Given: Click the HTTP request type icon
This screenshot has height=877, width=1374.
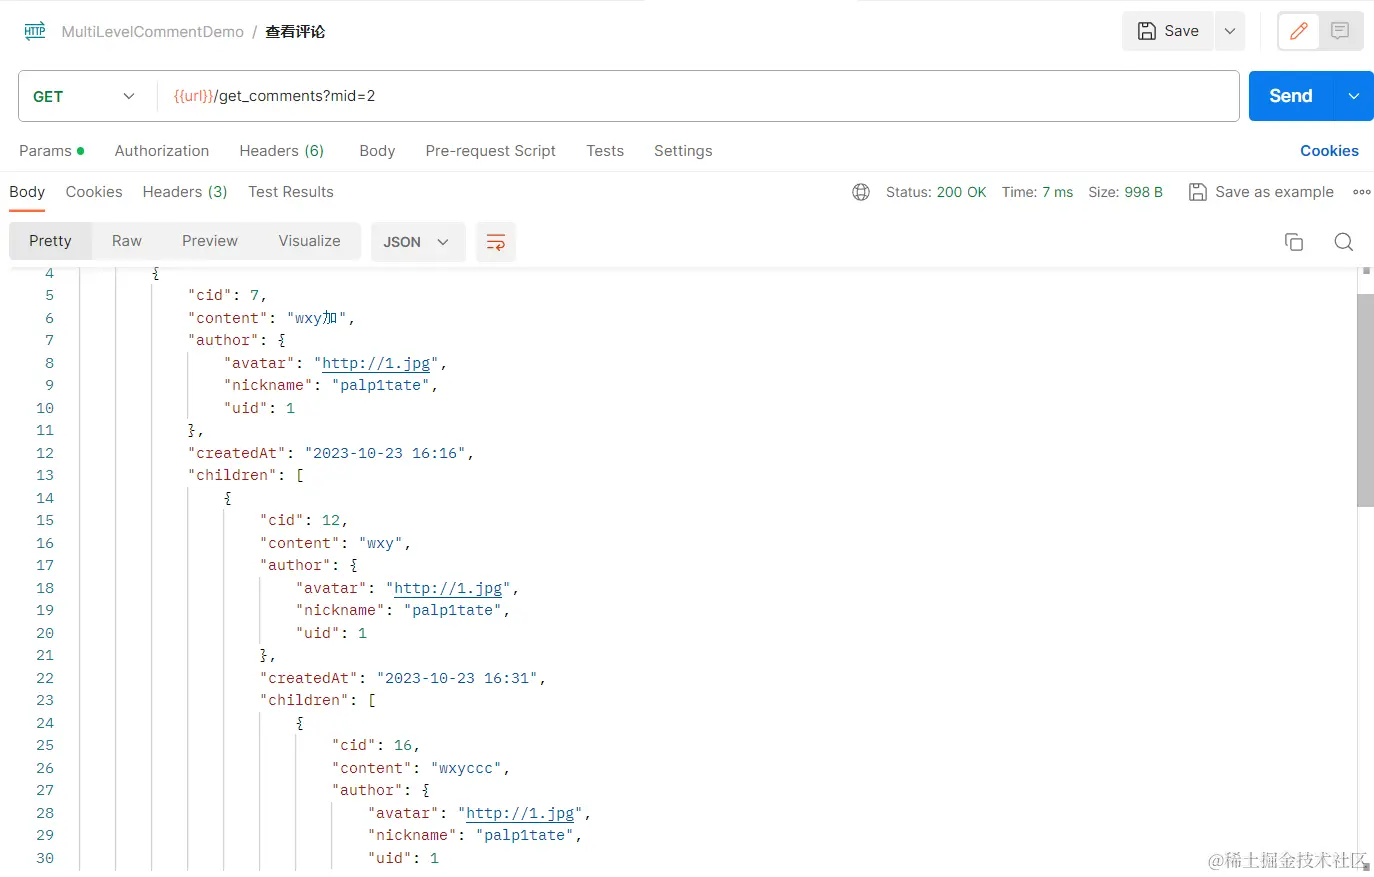Looking at the screenshot, I should (35, 31).
